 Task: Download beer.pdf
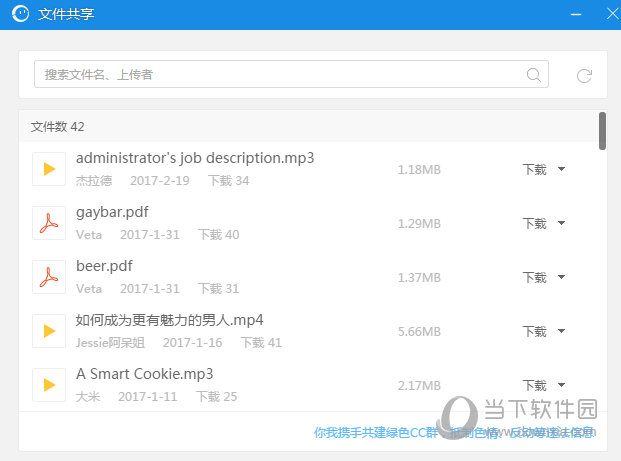tap(534, 277)
